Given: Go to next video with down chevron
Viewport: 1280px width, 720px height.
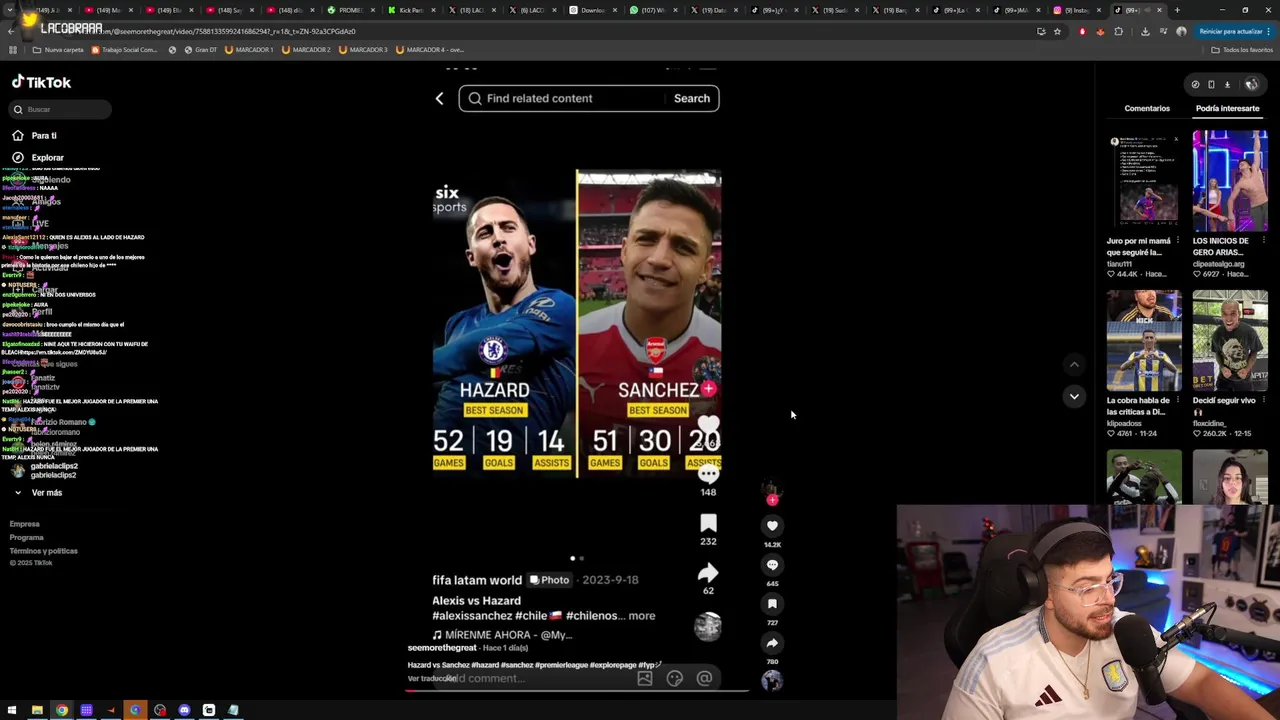Looking at the screenshot, I should tap(1074, 396).
